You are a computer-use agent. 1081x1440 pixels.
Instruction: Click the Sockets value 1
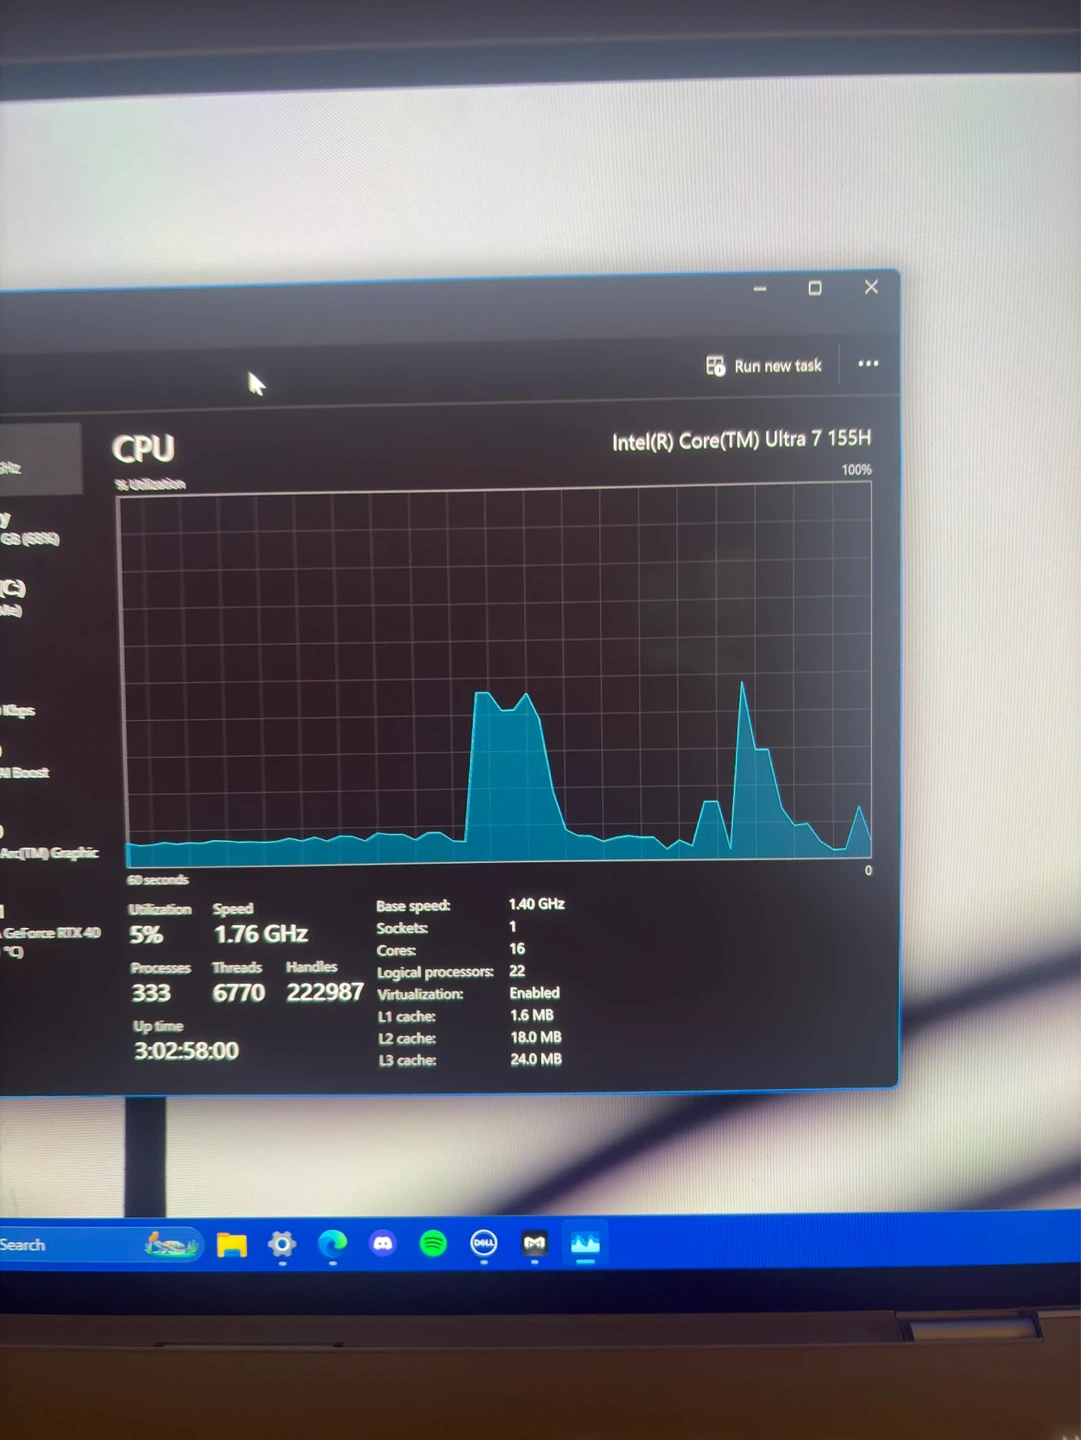click(513, 927)
